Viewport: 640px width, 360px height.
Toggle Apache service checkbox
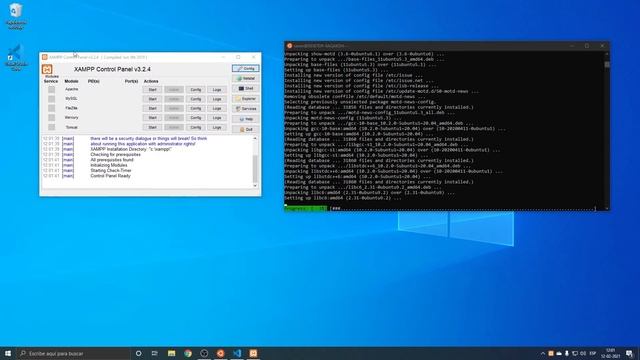[x=51, y=89]
